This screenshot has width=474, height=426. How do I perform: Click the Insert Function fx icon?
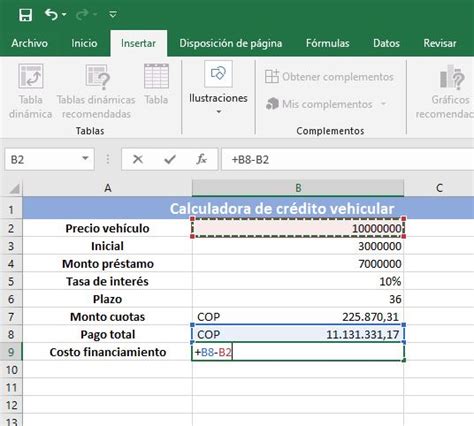[201, 159]
